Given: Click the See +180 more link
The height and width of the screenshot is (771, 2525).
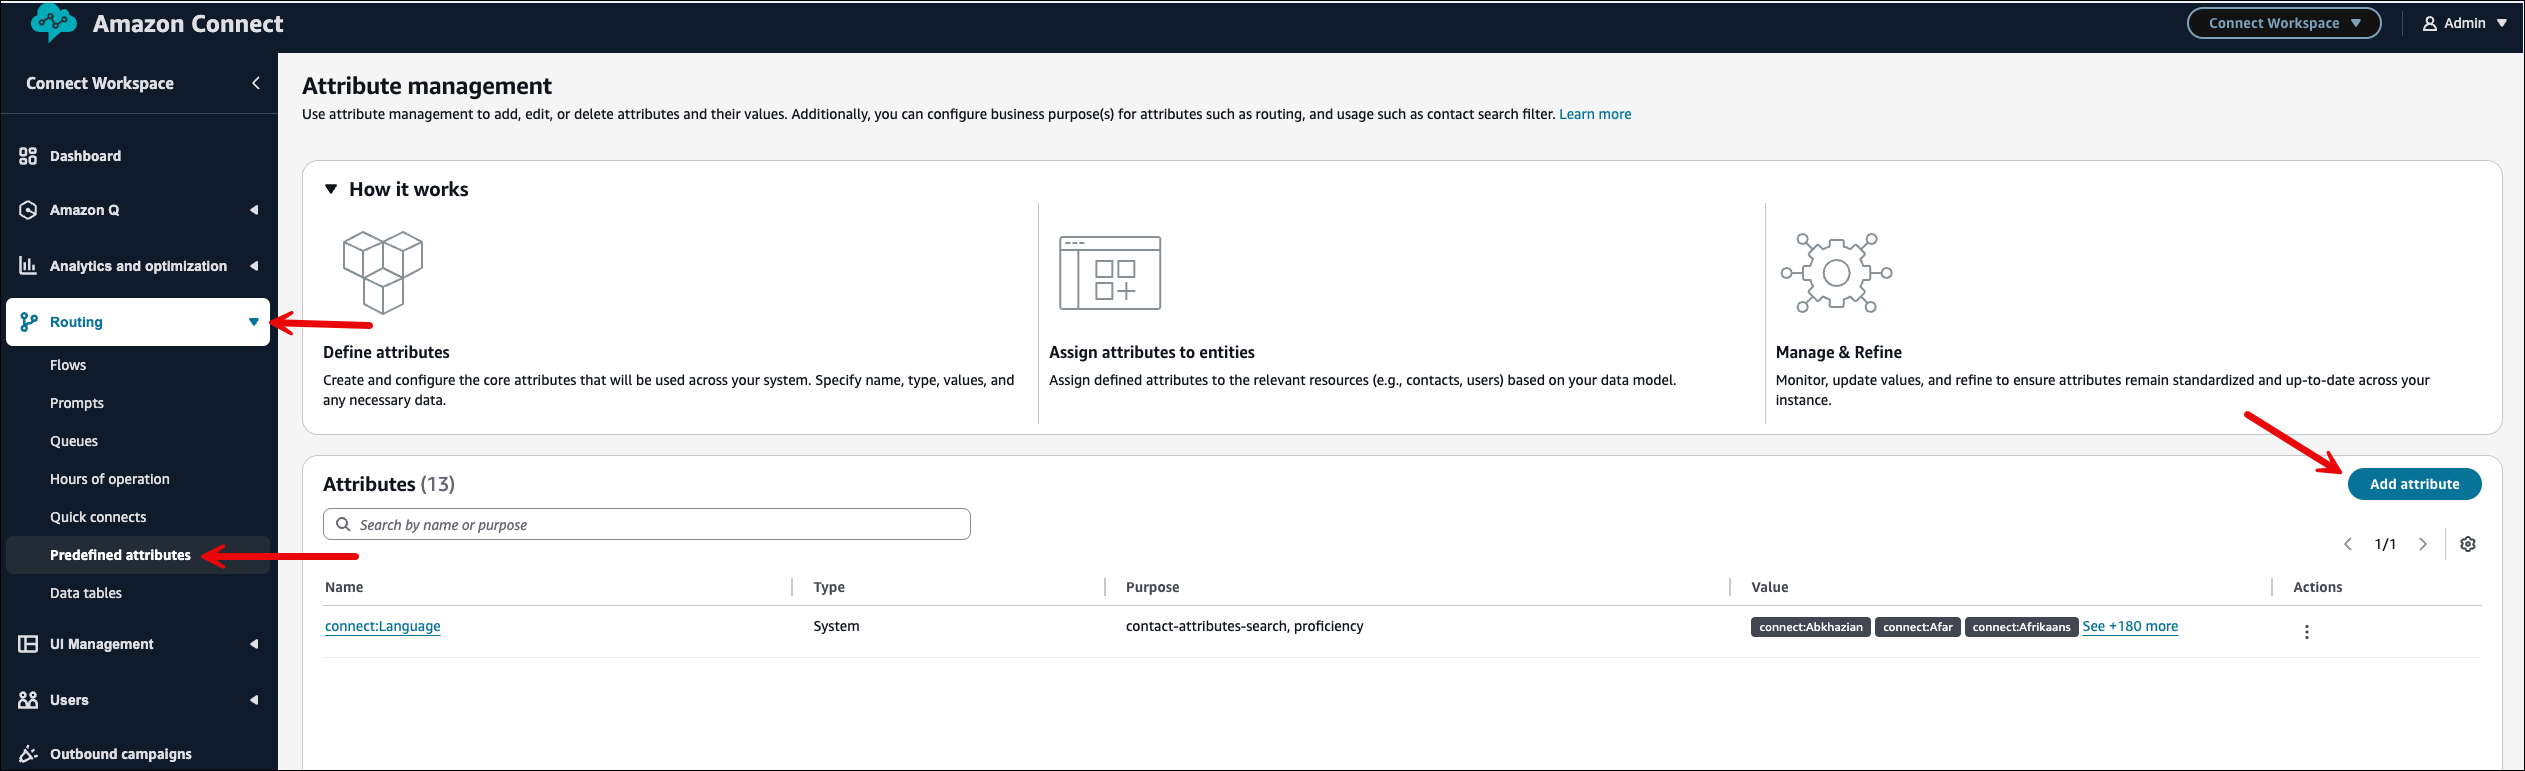Looking at the screenshot, I should tap(2130, 626).
